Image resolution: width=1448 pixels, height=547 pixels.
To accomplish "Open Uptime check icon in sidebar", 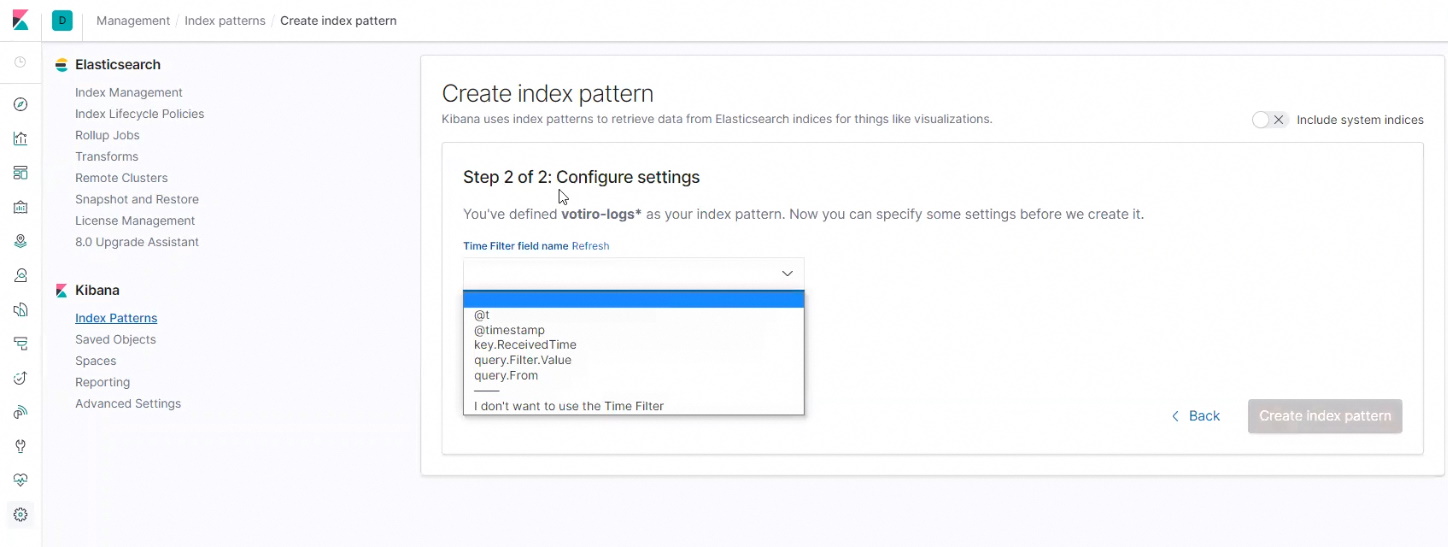I will 20,378.
